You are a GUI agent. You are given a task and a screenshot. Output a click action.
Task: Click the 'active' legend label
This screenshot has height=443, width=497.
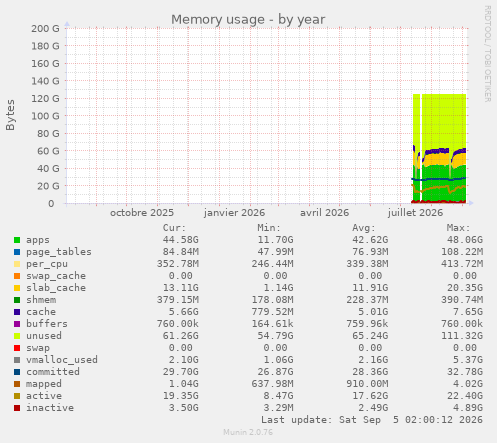44,396
